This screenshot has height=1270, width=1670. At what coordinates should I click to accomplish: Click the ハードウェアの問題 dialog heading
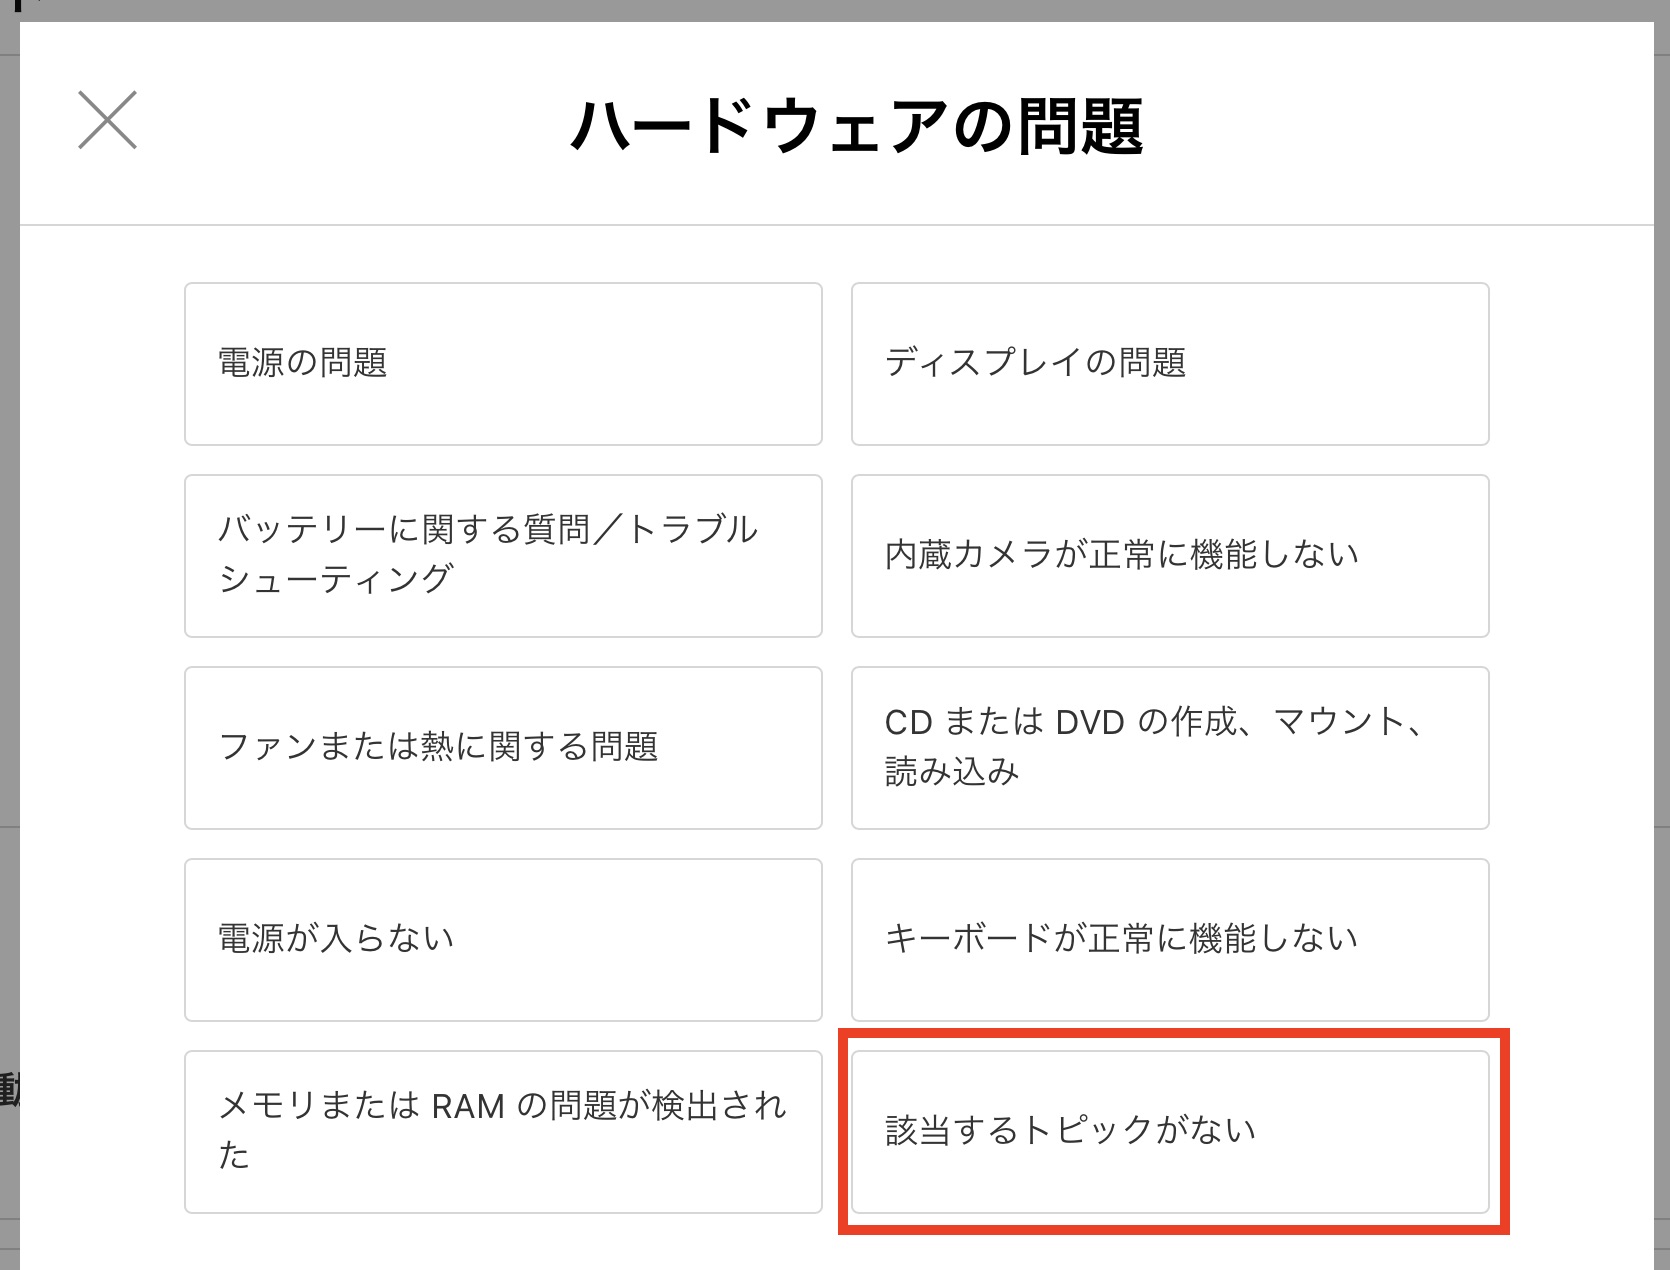click(856, 127)
